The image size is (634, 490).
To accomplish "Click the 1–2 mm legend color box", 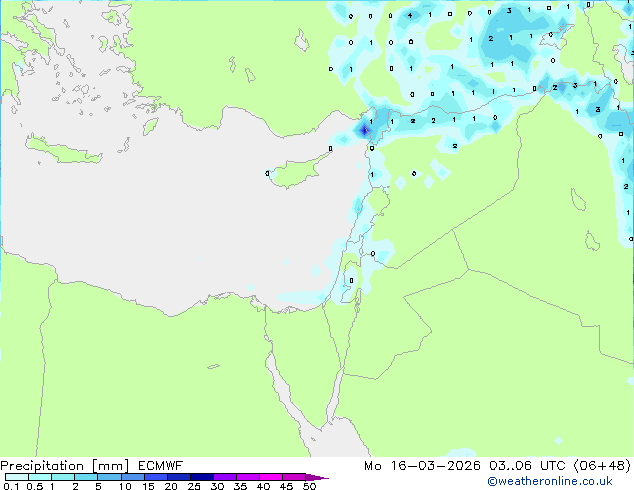I will tap(63, 477).
